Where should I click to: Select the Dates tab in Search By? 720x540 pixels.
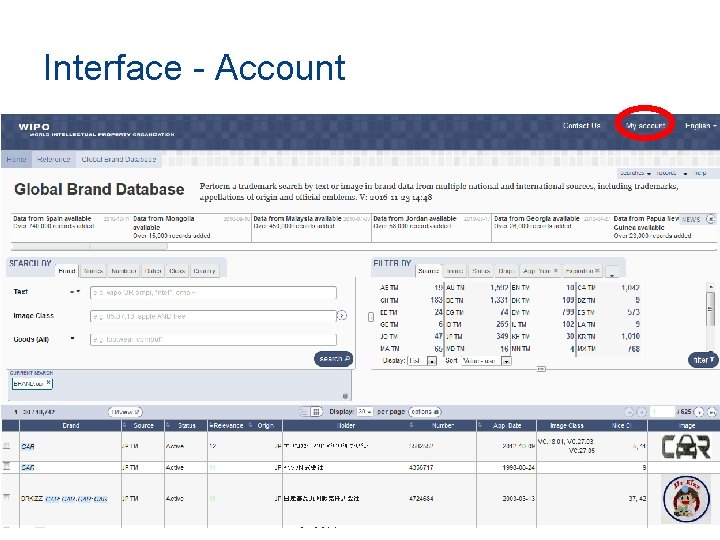pos(152,271)
